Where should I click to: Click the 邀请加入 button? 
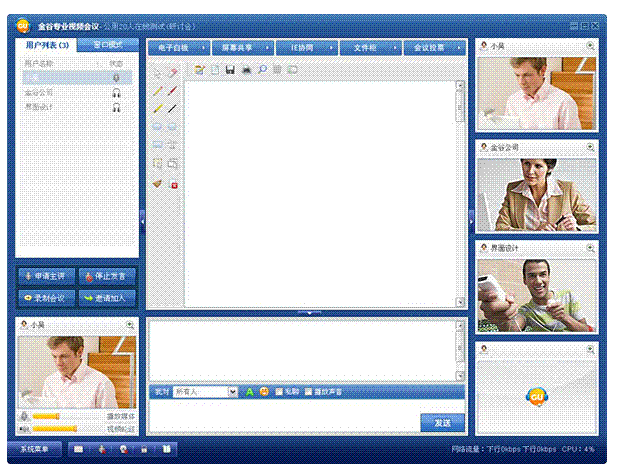pos(107,298)
